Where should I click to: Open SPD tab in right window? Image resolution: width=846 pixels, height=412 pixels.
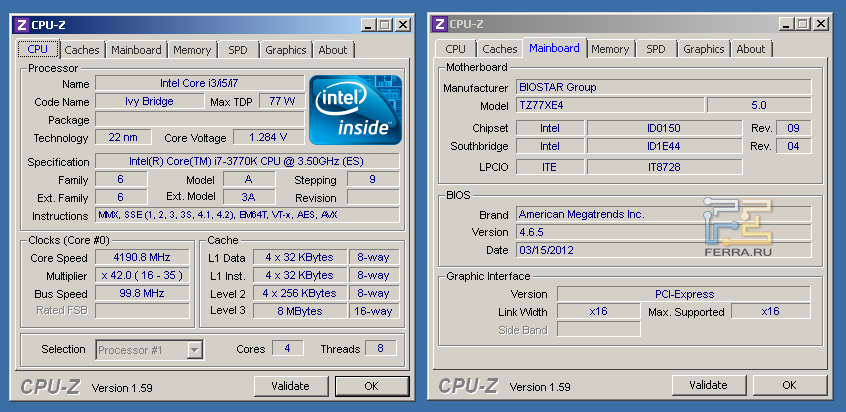[656, 49]
